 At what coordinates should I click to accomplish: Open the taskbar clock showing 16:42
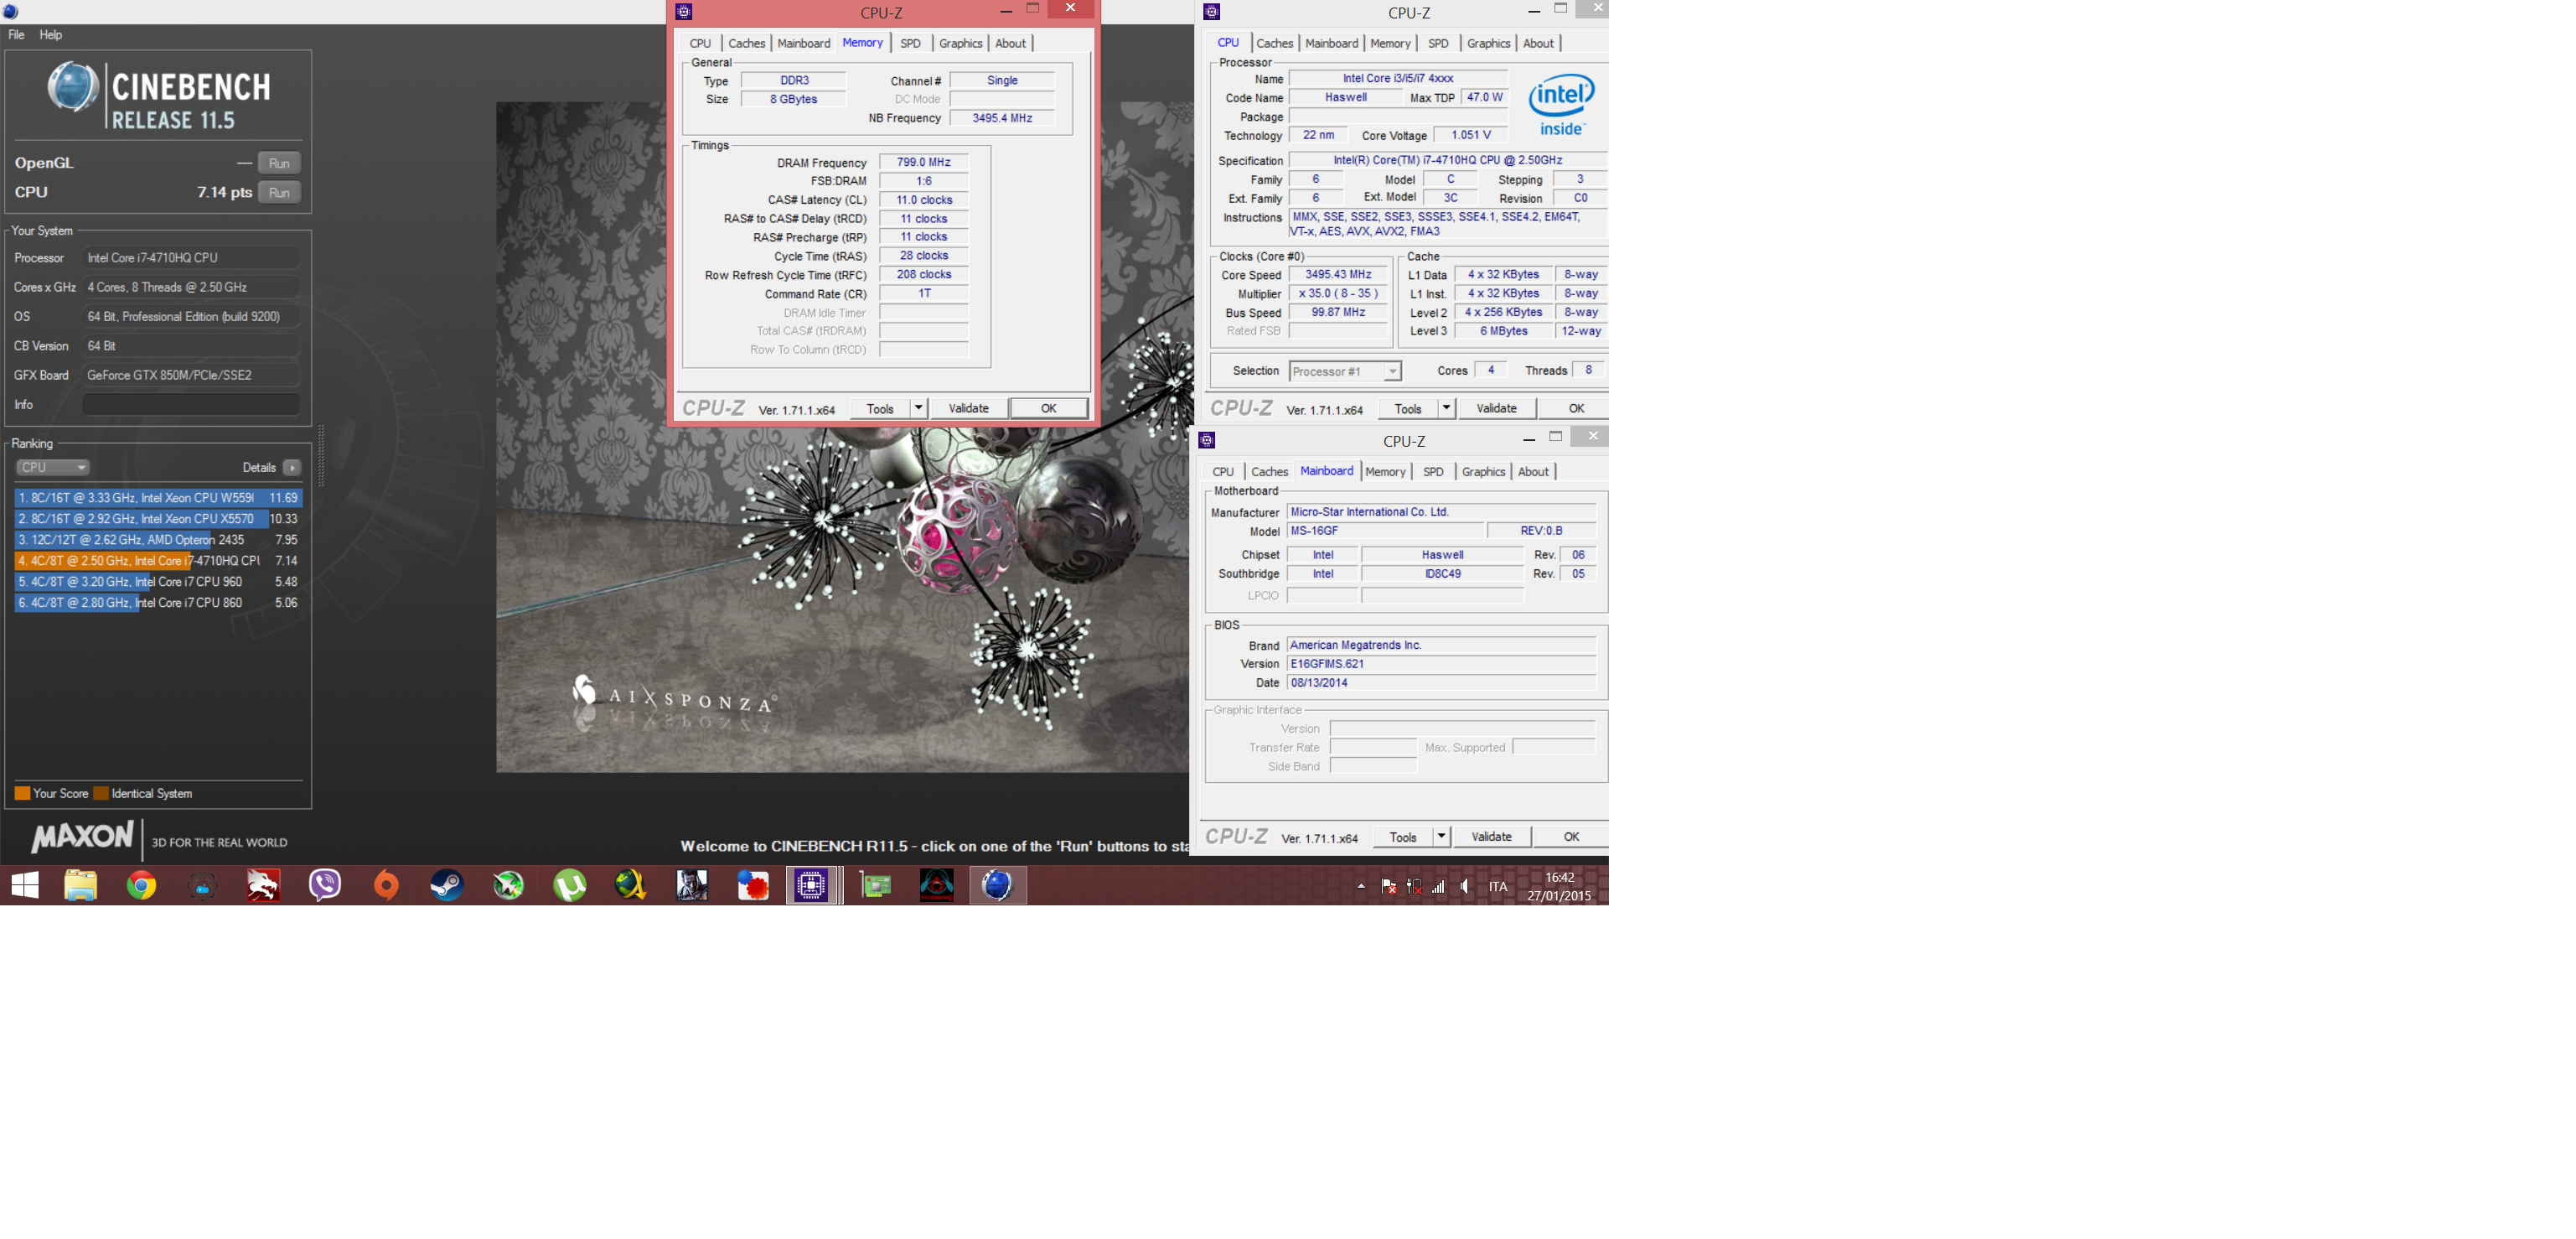pyautogui.click(x=1559, y=886)
